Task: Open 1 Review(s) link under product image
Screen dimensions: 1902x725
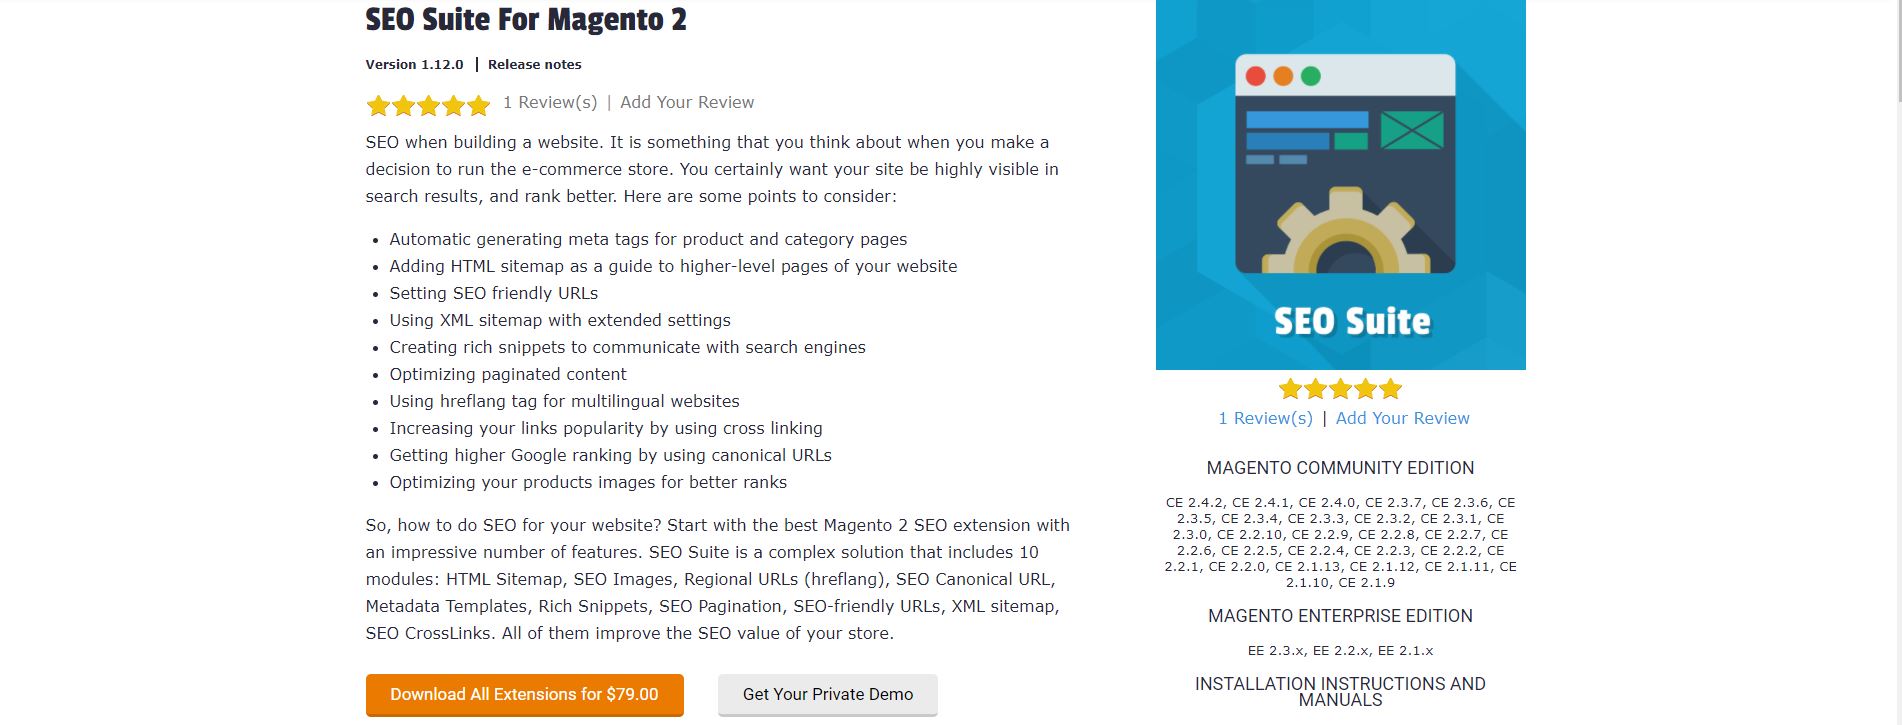Action: 1265,418
